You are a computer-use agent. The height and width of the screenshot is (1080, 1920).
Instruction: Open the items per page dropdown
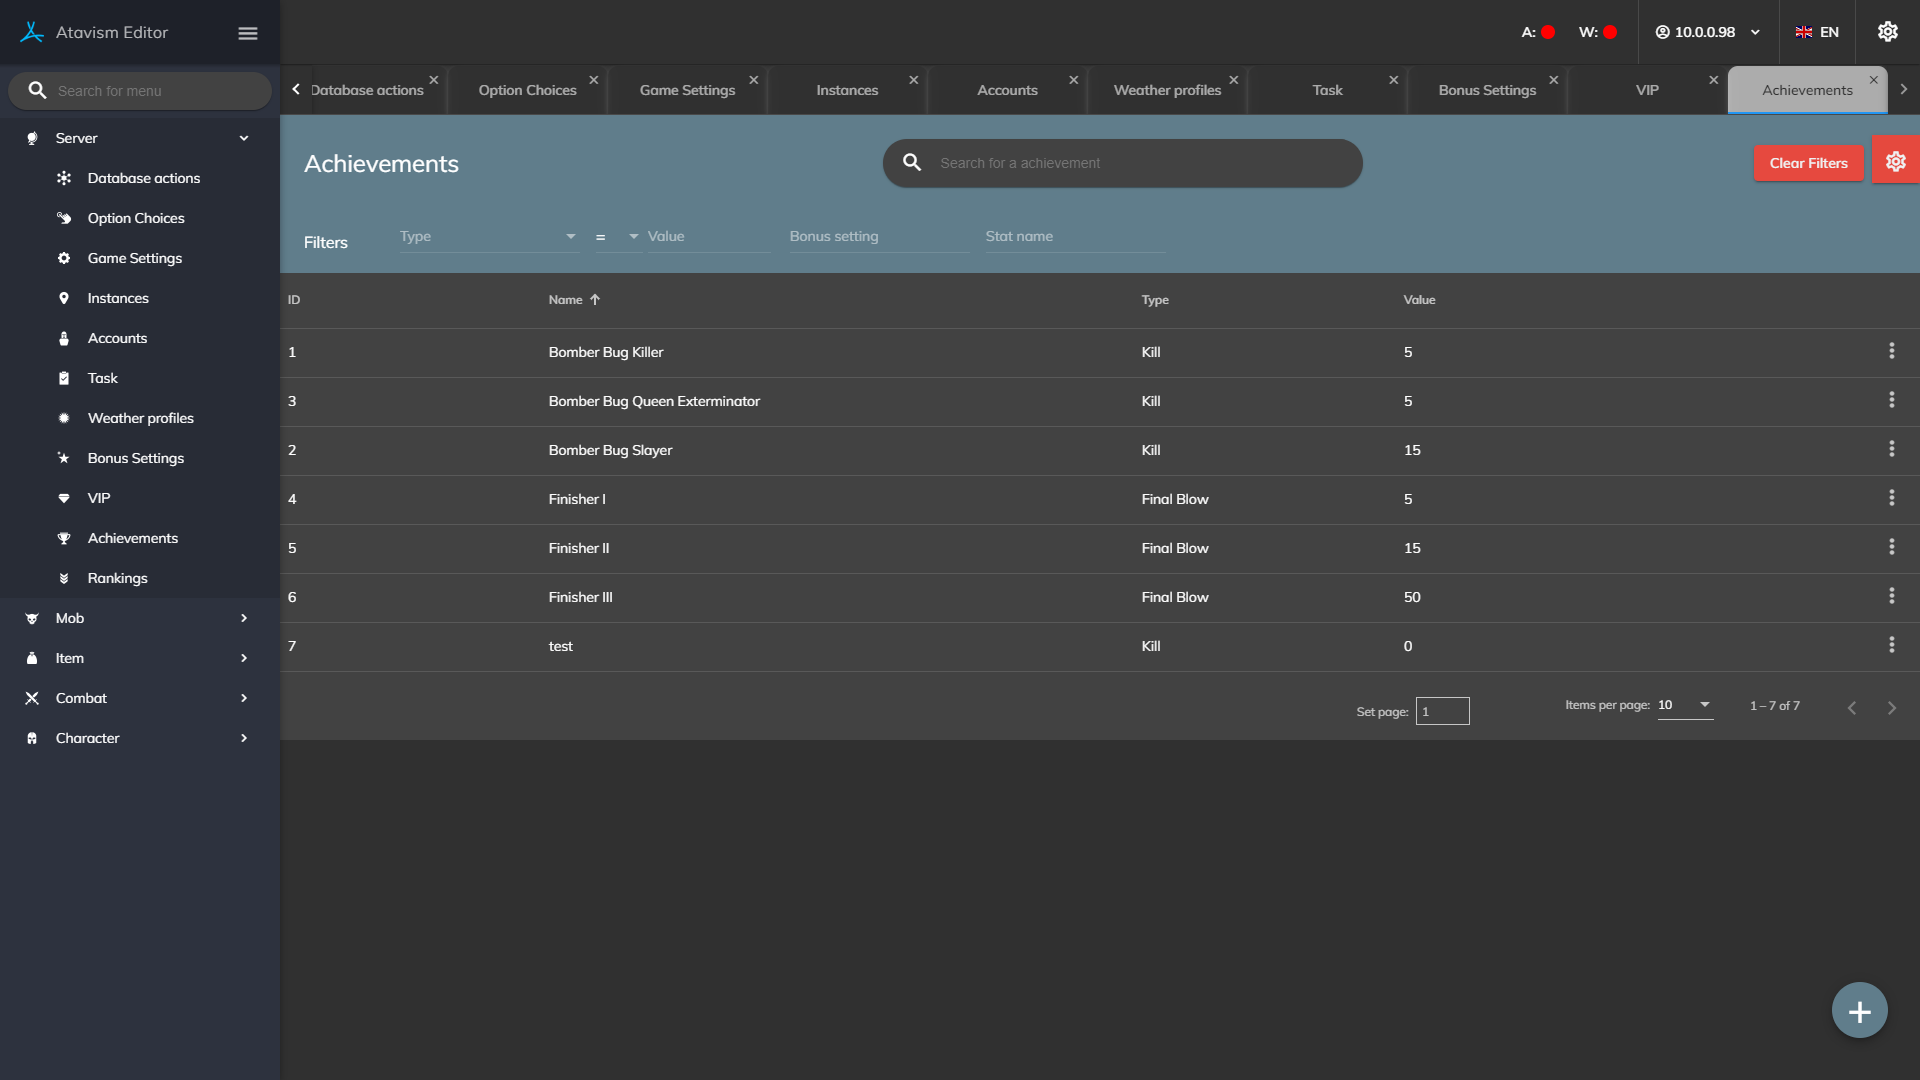(x=1685, y=705)
